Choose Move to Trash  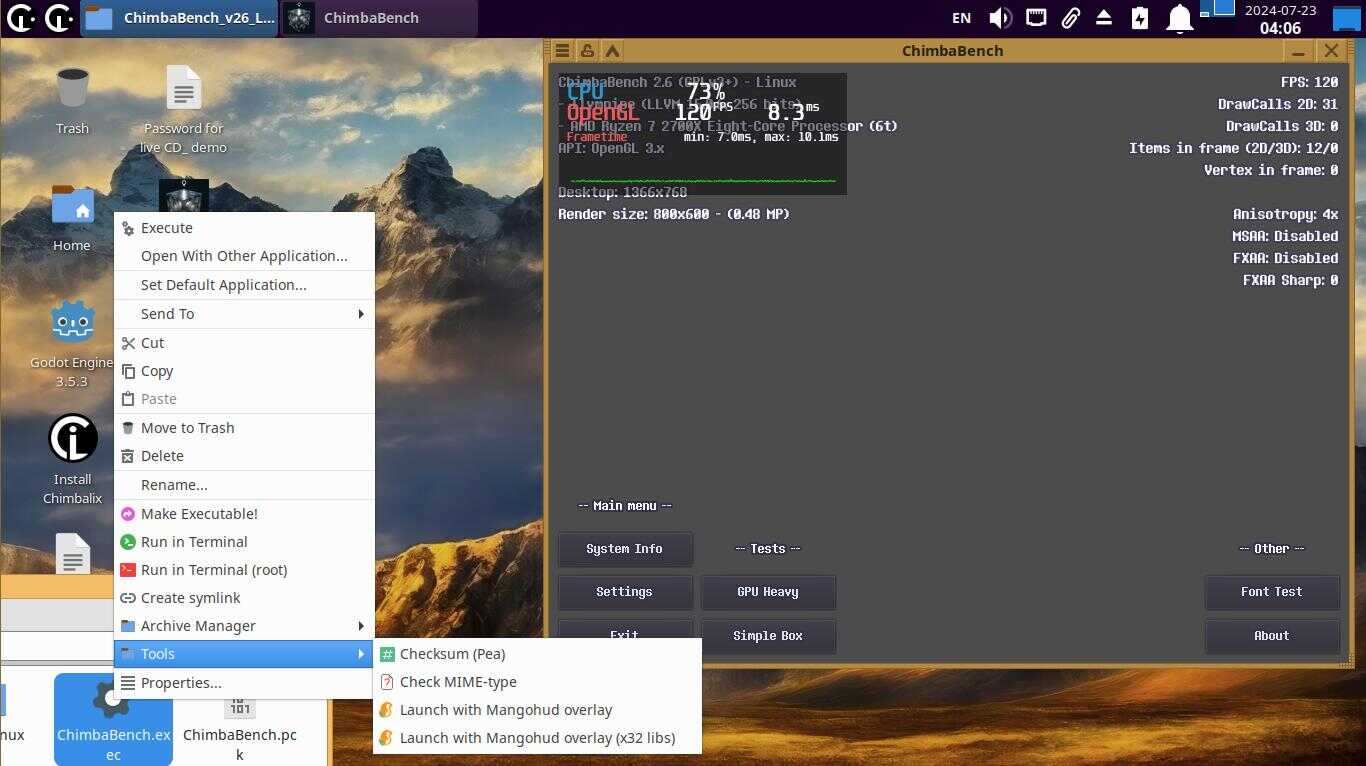coord(244,428)
